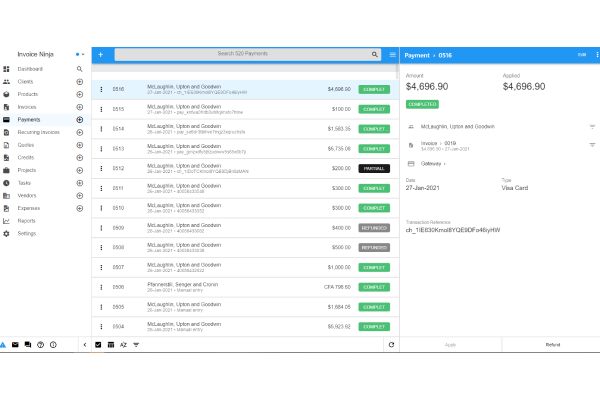The width and height of the screenshot is (600, 400).
Task: Click the forum chat icon in bottom bar
Action: point(28,344)
